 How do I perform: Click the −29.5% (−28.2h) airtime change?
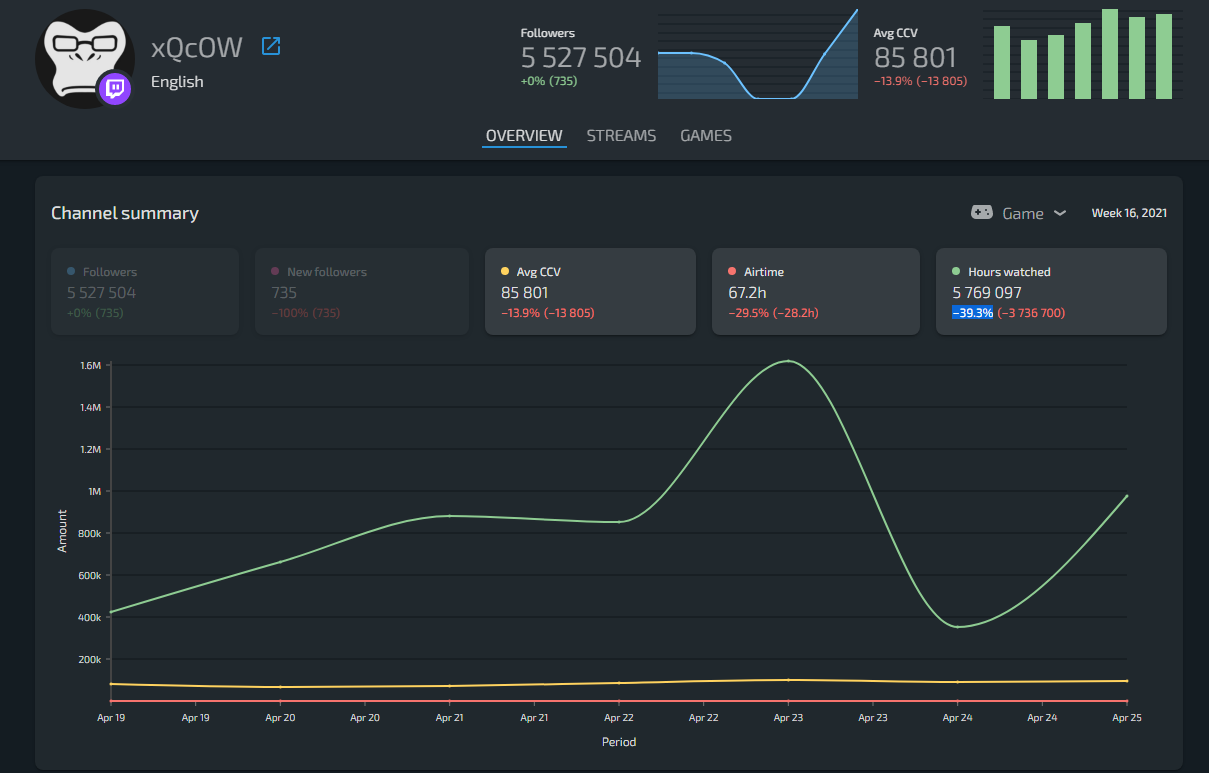coord(774,313)
